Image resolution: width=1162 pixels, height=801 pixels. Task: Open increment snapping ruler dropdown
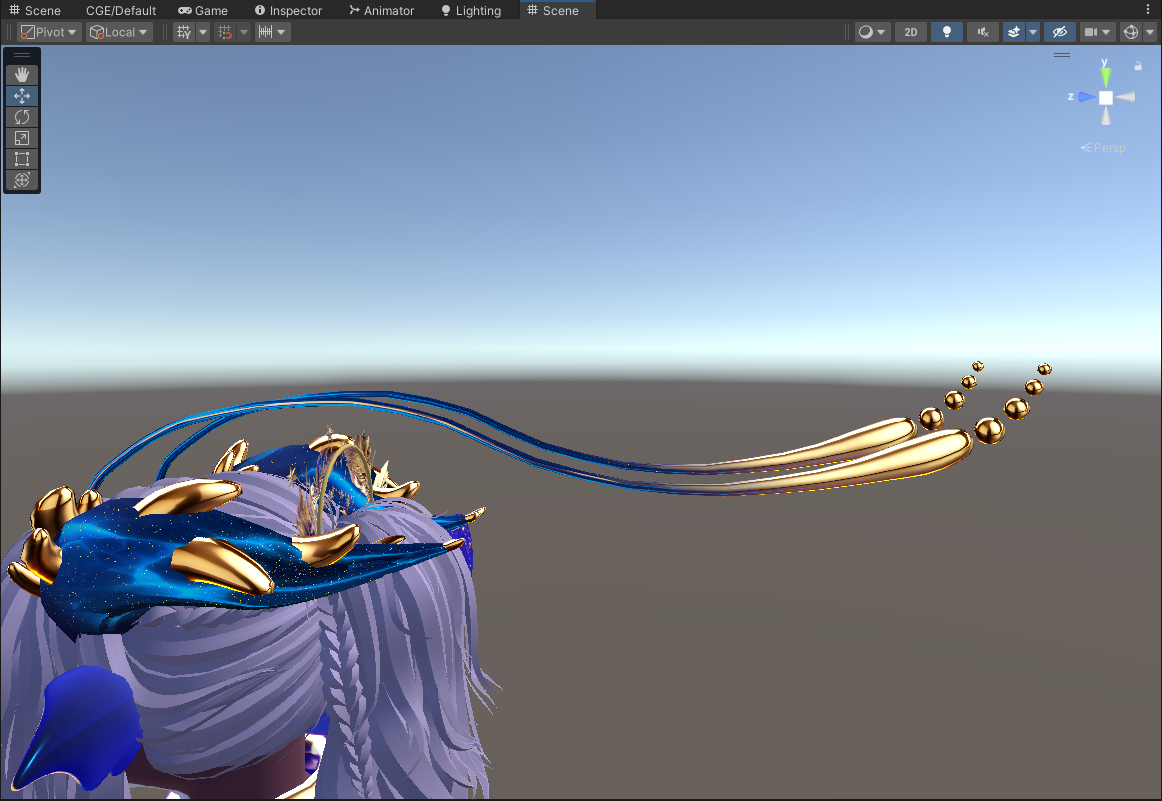tap(272, 32)
